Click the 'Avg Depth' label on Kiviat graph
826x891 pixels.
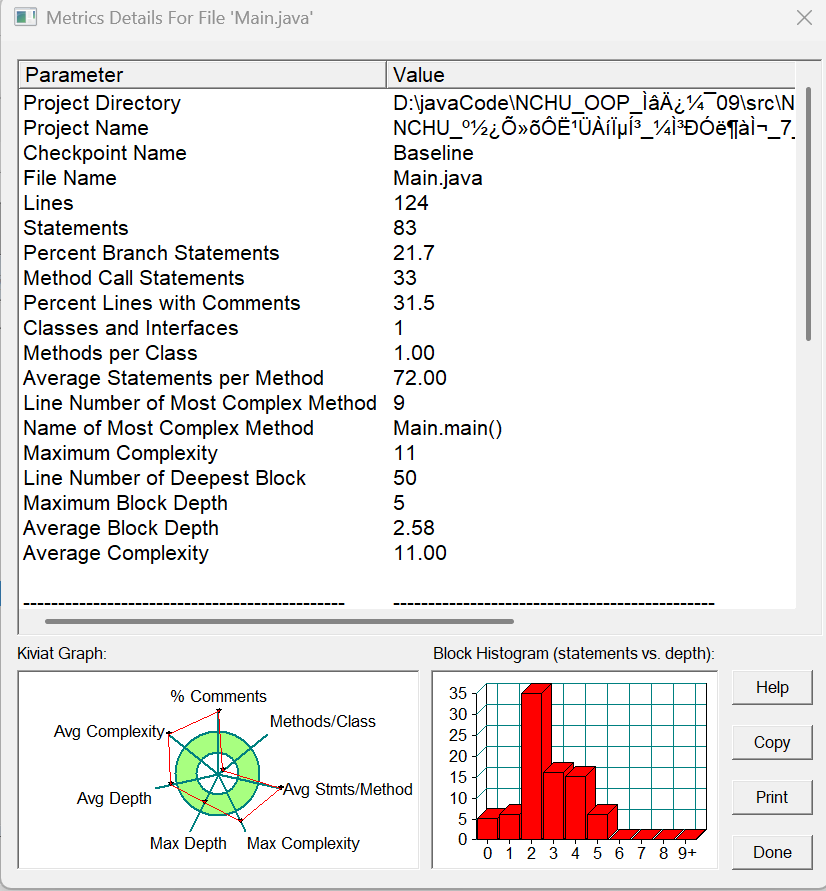(114, 798)
